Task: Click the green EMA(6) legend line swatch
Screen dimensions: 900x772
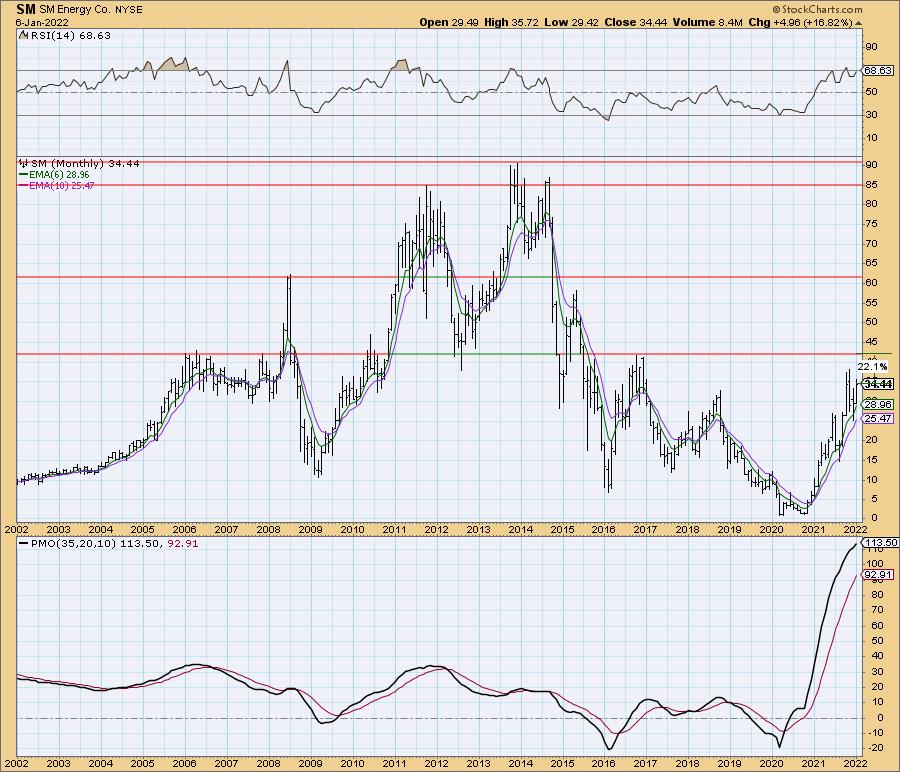Action: click(23, 174)
